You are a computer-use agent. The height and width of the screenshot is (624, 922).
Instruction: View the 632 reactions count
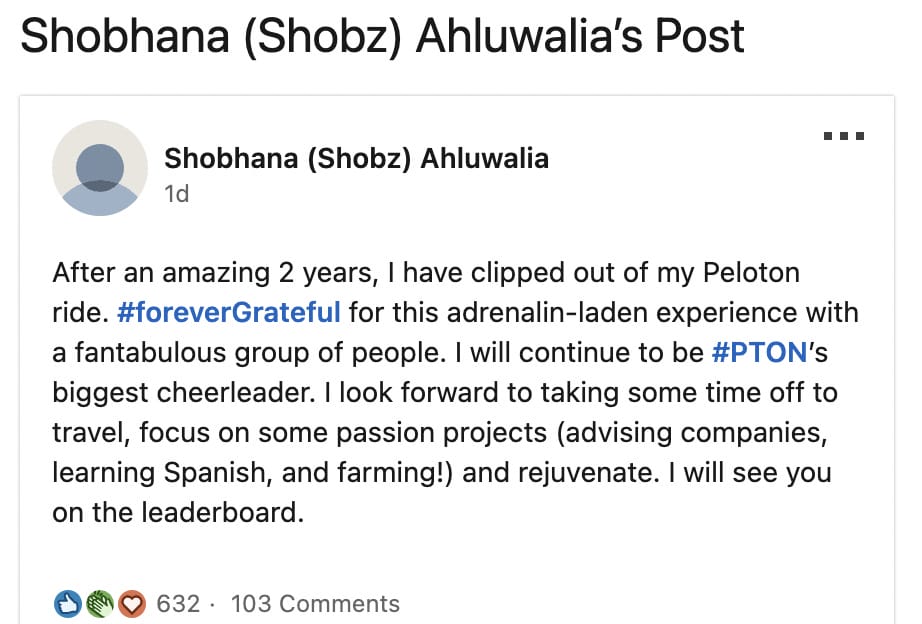pyautogui.click(x=178, y=604)
